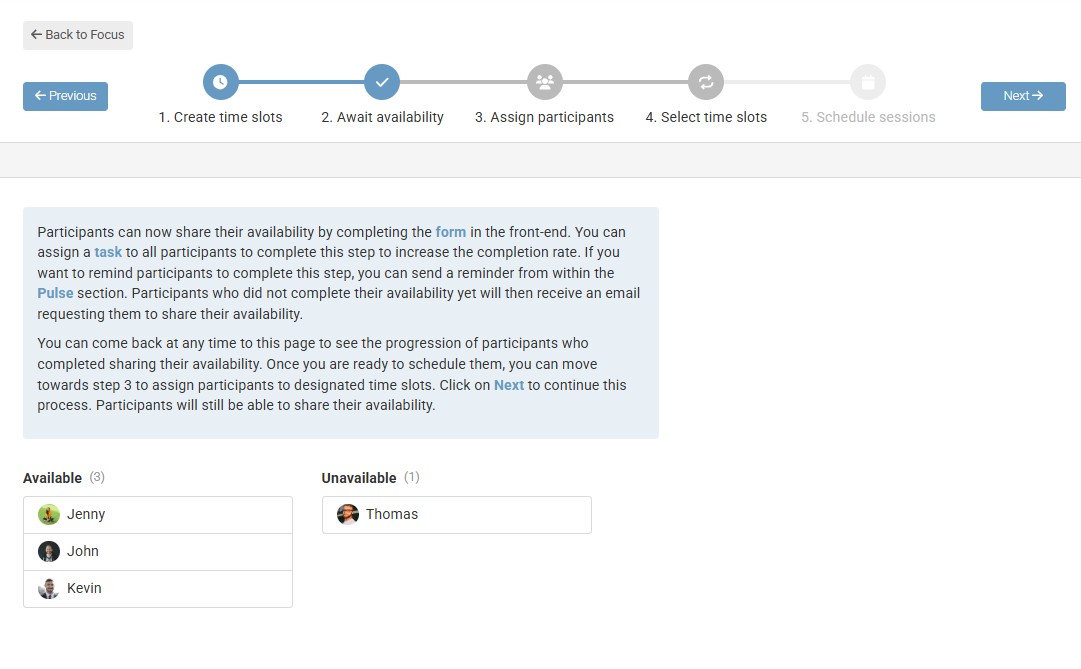Click Kevin's avatar picture
This screenshot has width=1081, height=669.
point(49,589)
